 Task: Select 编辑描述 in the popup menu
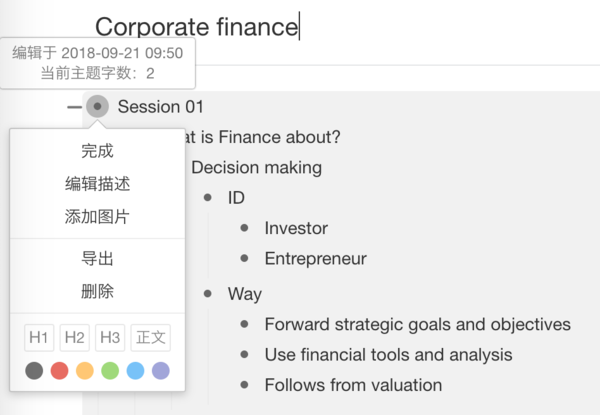point(97,184)
